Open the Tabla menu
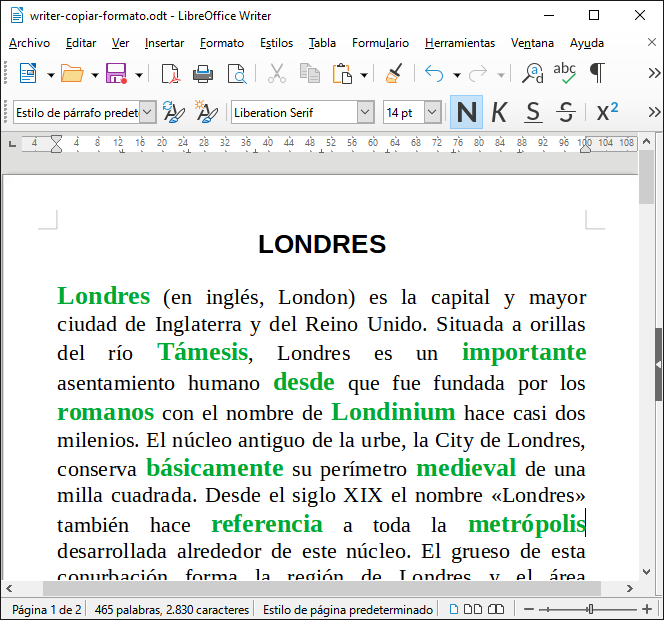664x620 pixels. click(322, 43)
